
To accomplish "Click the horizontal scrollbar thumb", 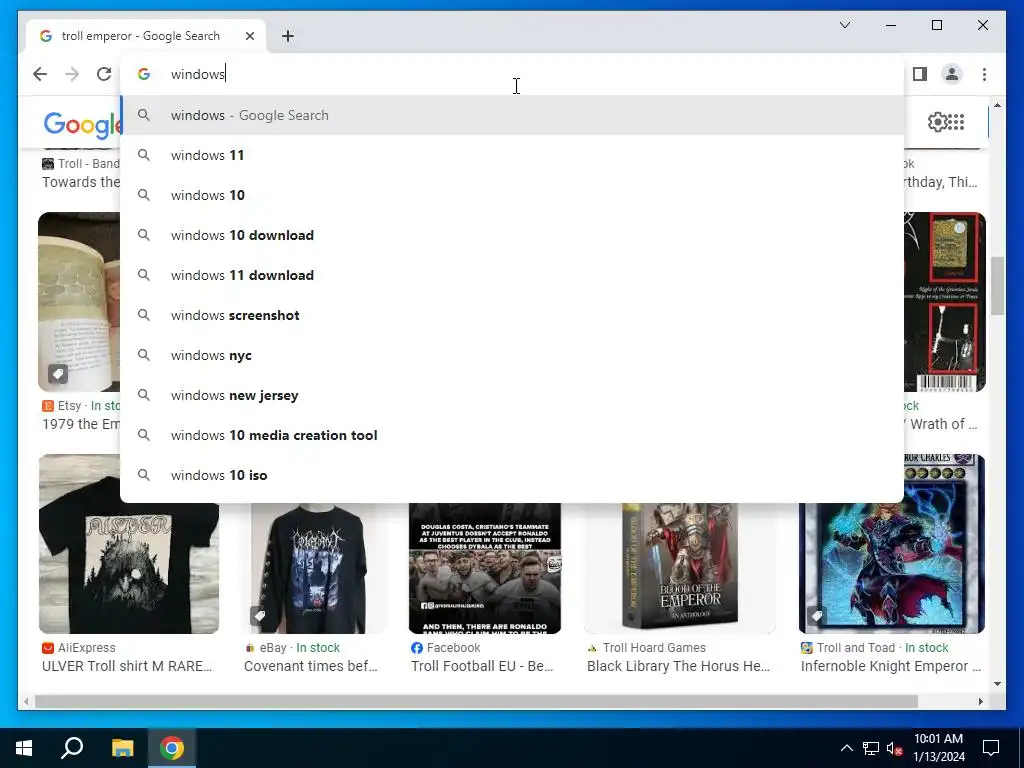I will (476, 702).
